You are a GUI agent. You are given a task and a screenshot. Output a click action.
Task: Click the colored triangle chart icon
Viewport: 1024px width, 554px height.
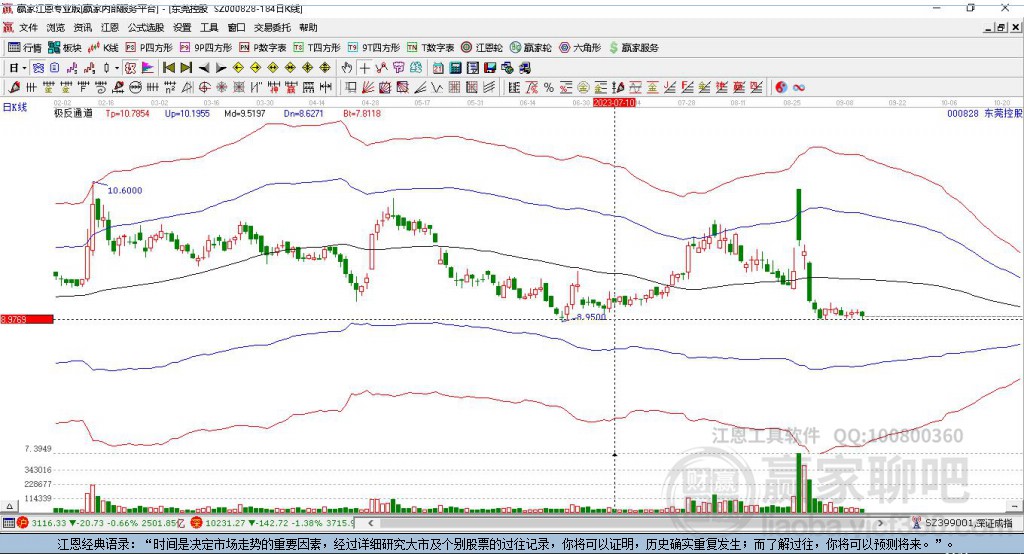click(x=148, y=68)
